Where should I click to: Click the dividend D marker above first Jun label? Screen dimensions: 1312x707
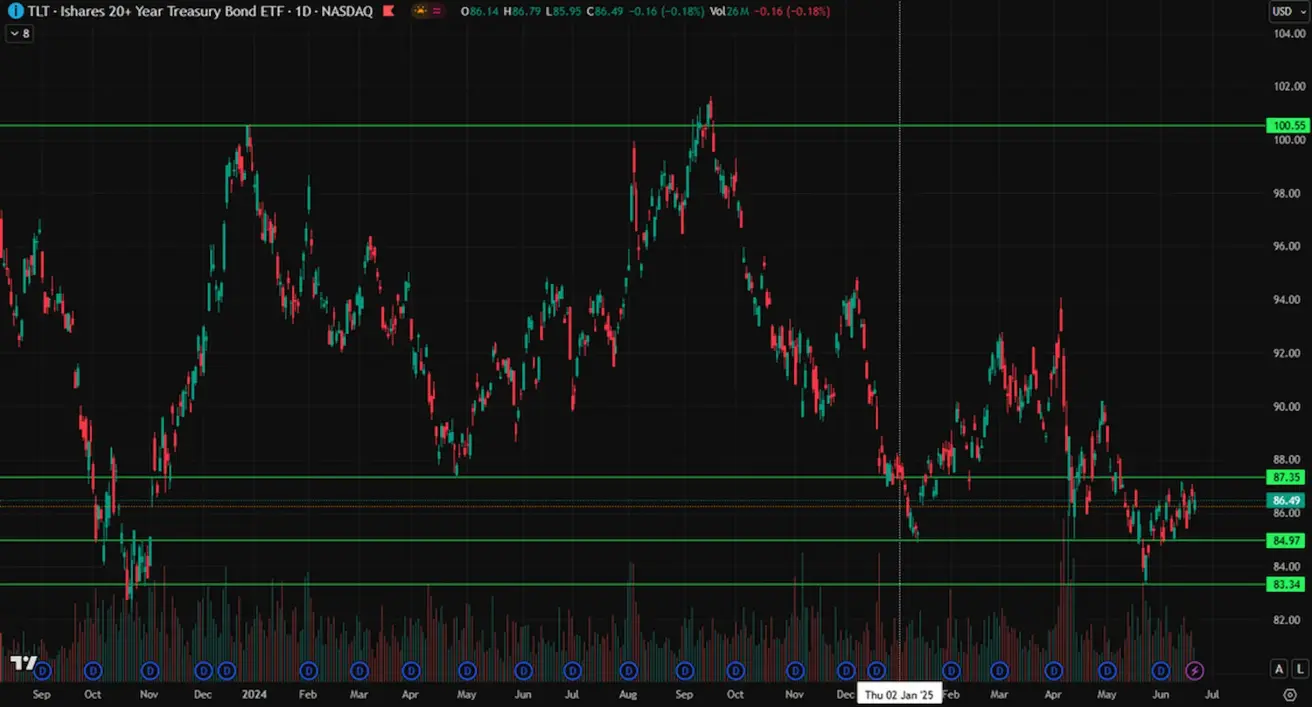[522, 670]
